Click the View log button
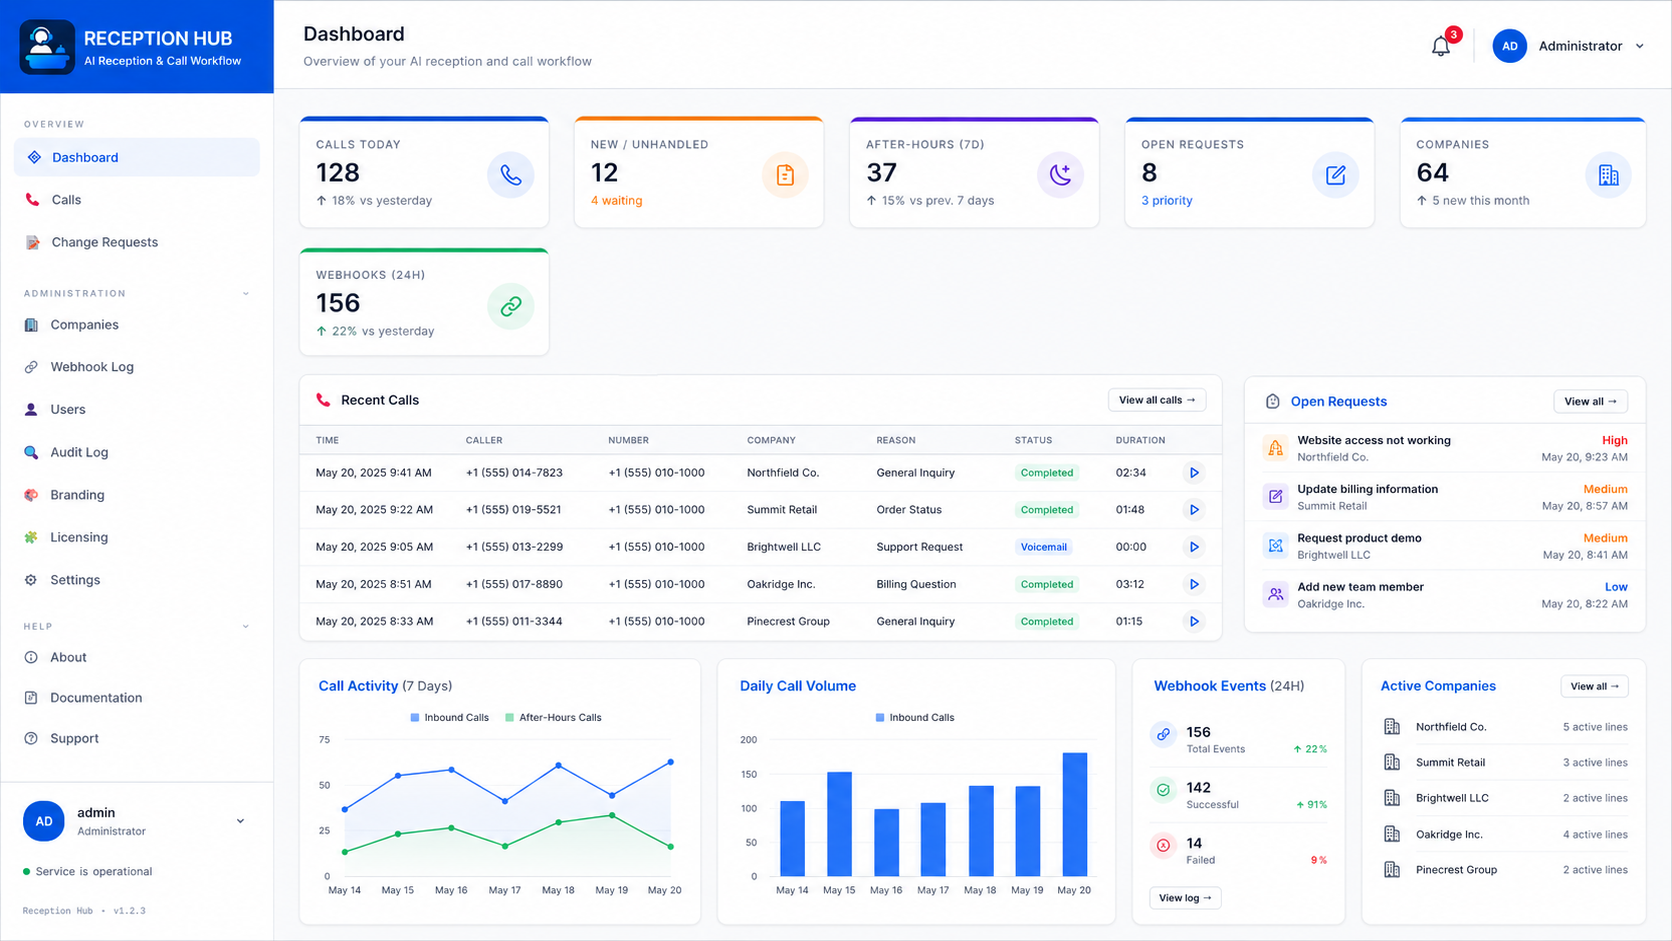 coord(1185,898)
